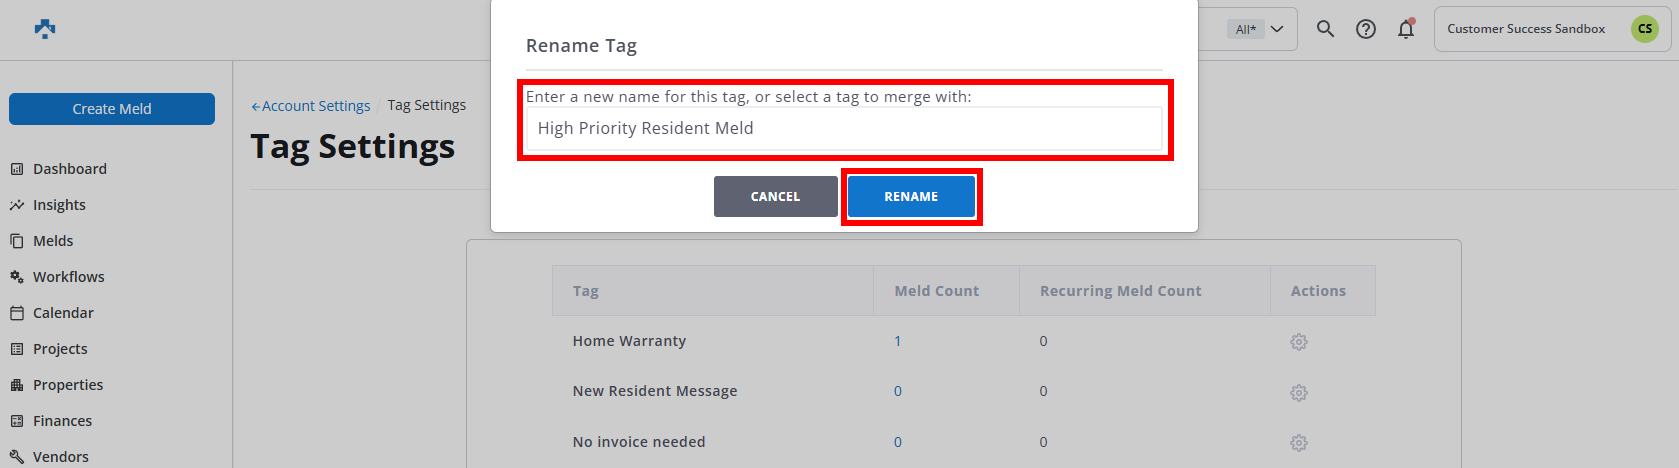Go back to Account Settings link
This screenshot has height=468, width=1679.
pyautogui.click(x=311, y=106)
